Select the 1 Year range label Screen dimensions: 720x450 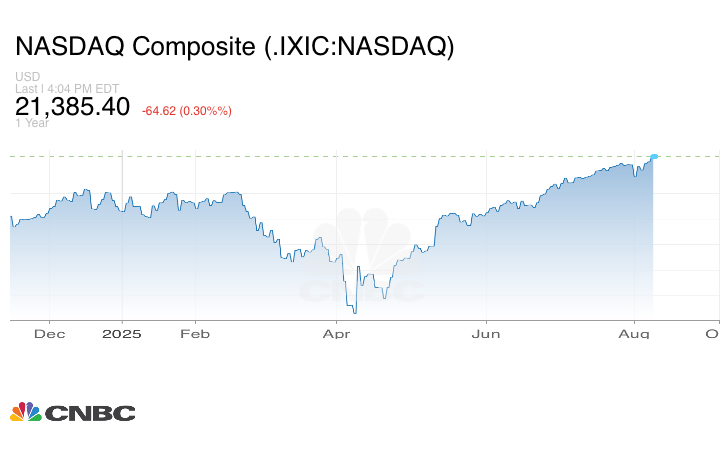tap(33, 124)
